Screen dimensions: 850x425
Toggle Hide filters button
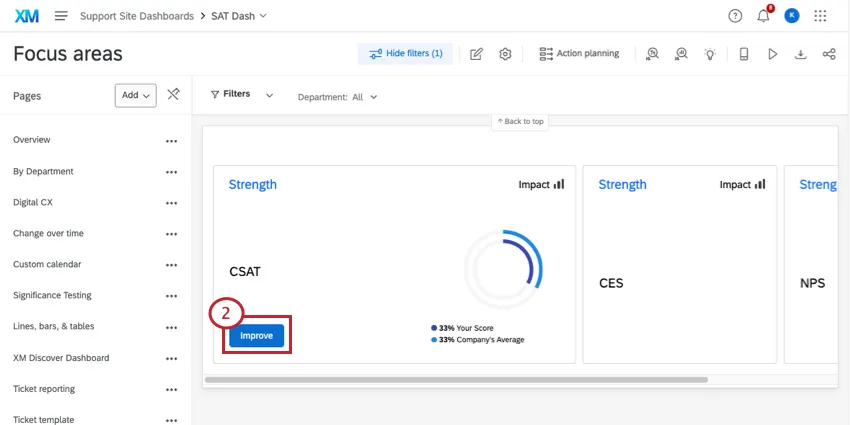pos(405,54)
